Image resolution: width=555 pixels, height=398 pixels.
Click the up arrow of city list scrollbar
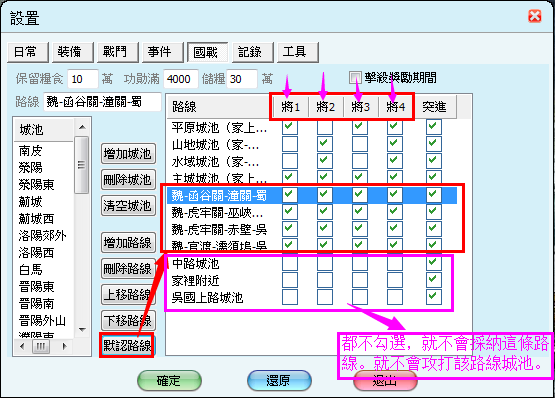point(82,127)
